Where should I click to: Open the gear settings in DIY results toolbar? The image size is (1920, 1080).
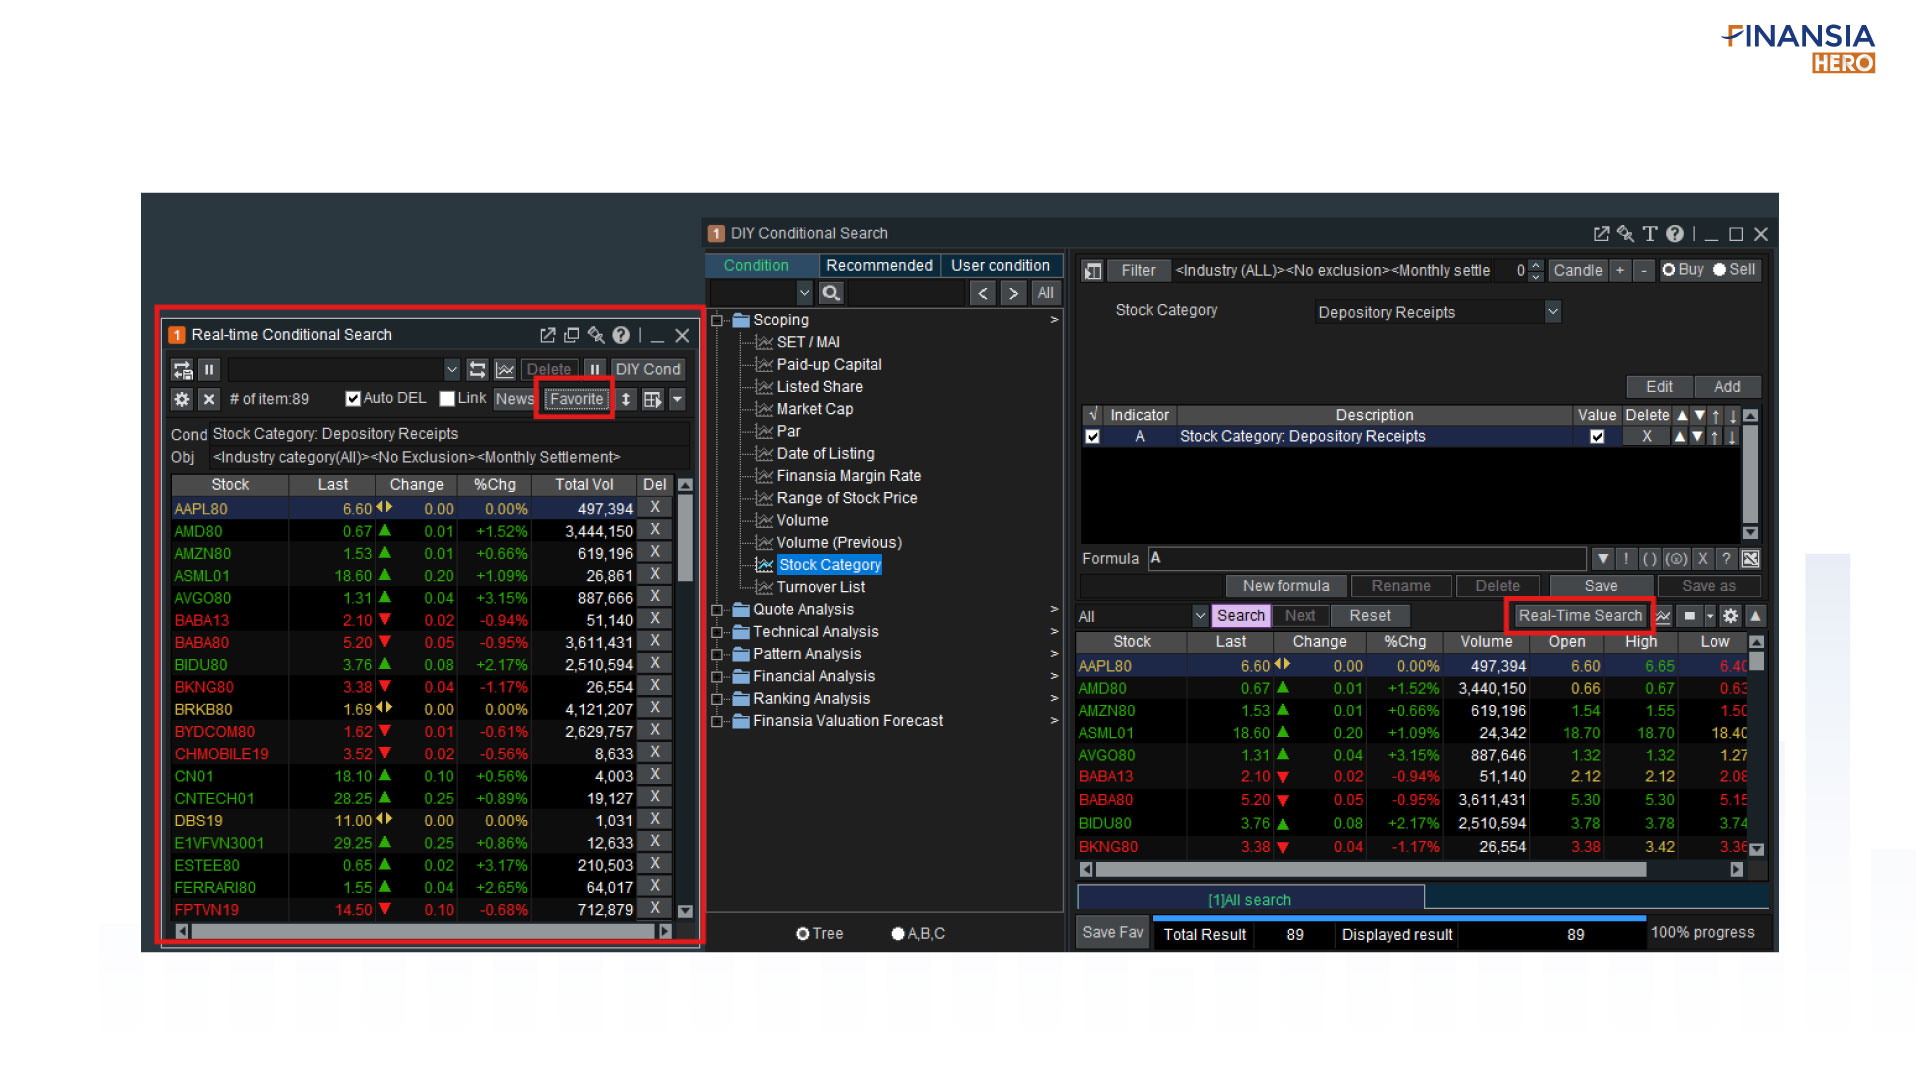[1731, 616]
